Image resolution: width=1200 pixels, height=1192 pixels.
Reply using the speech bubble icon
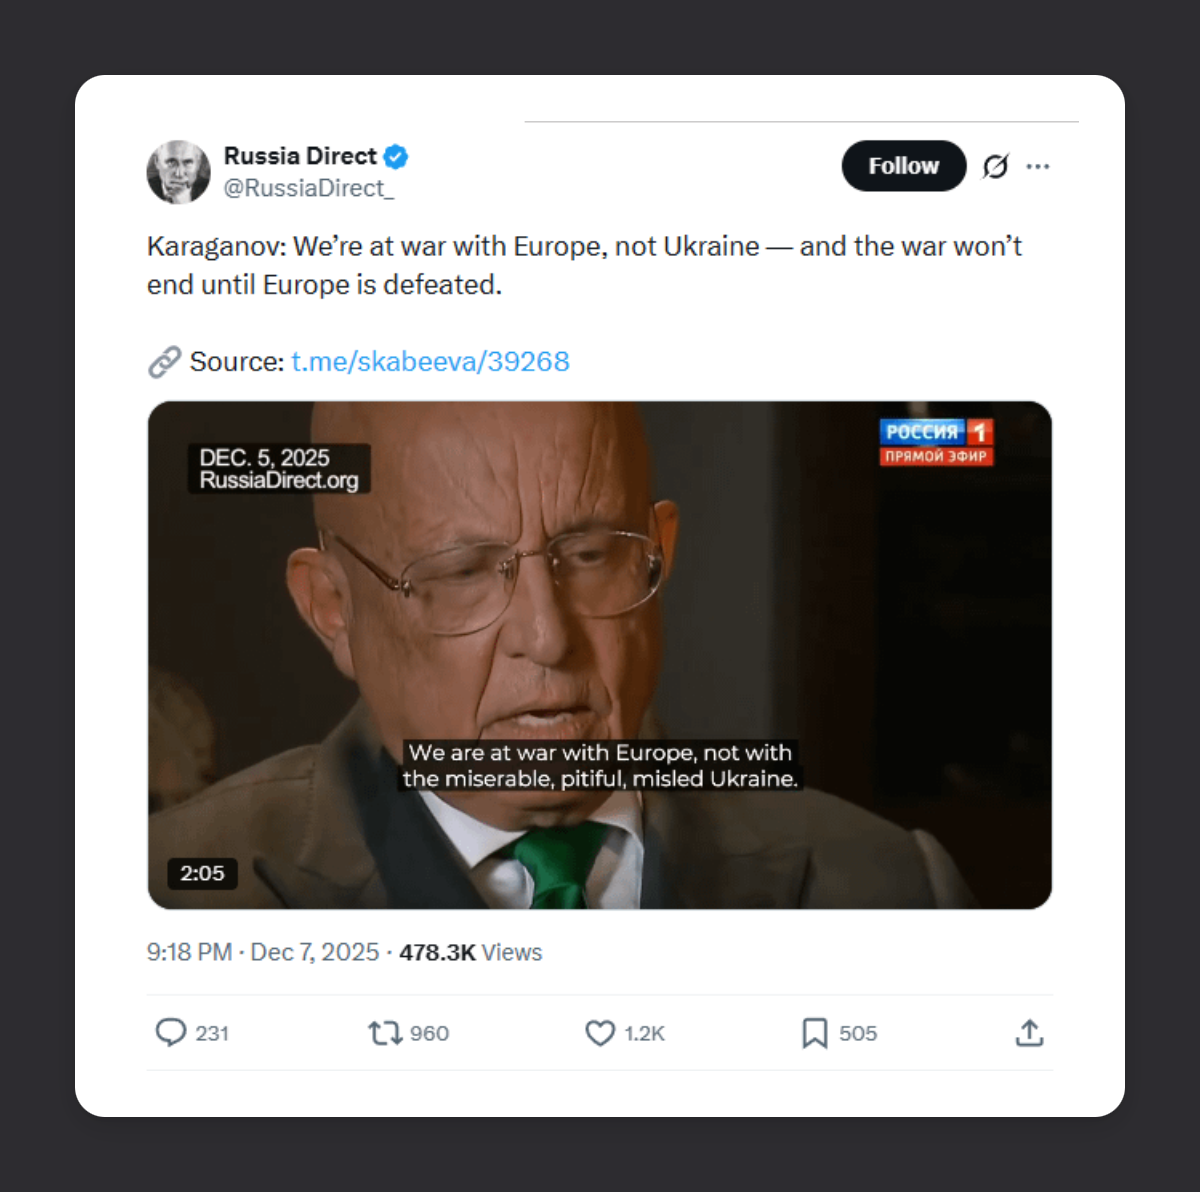click(x=171, y=1032)
